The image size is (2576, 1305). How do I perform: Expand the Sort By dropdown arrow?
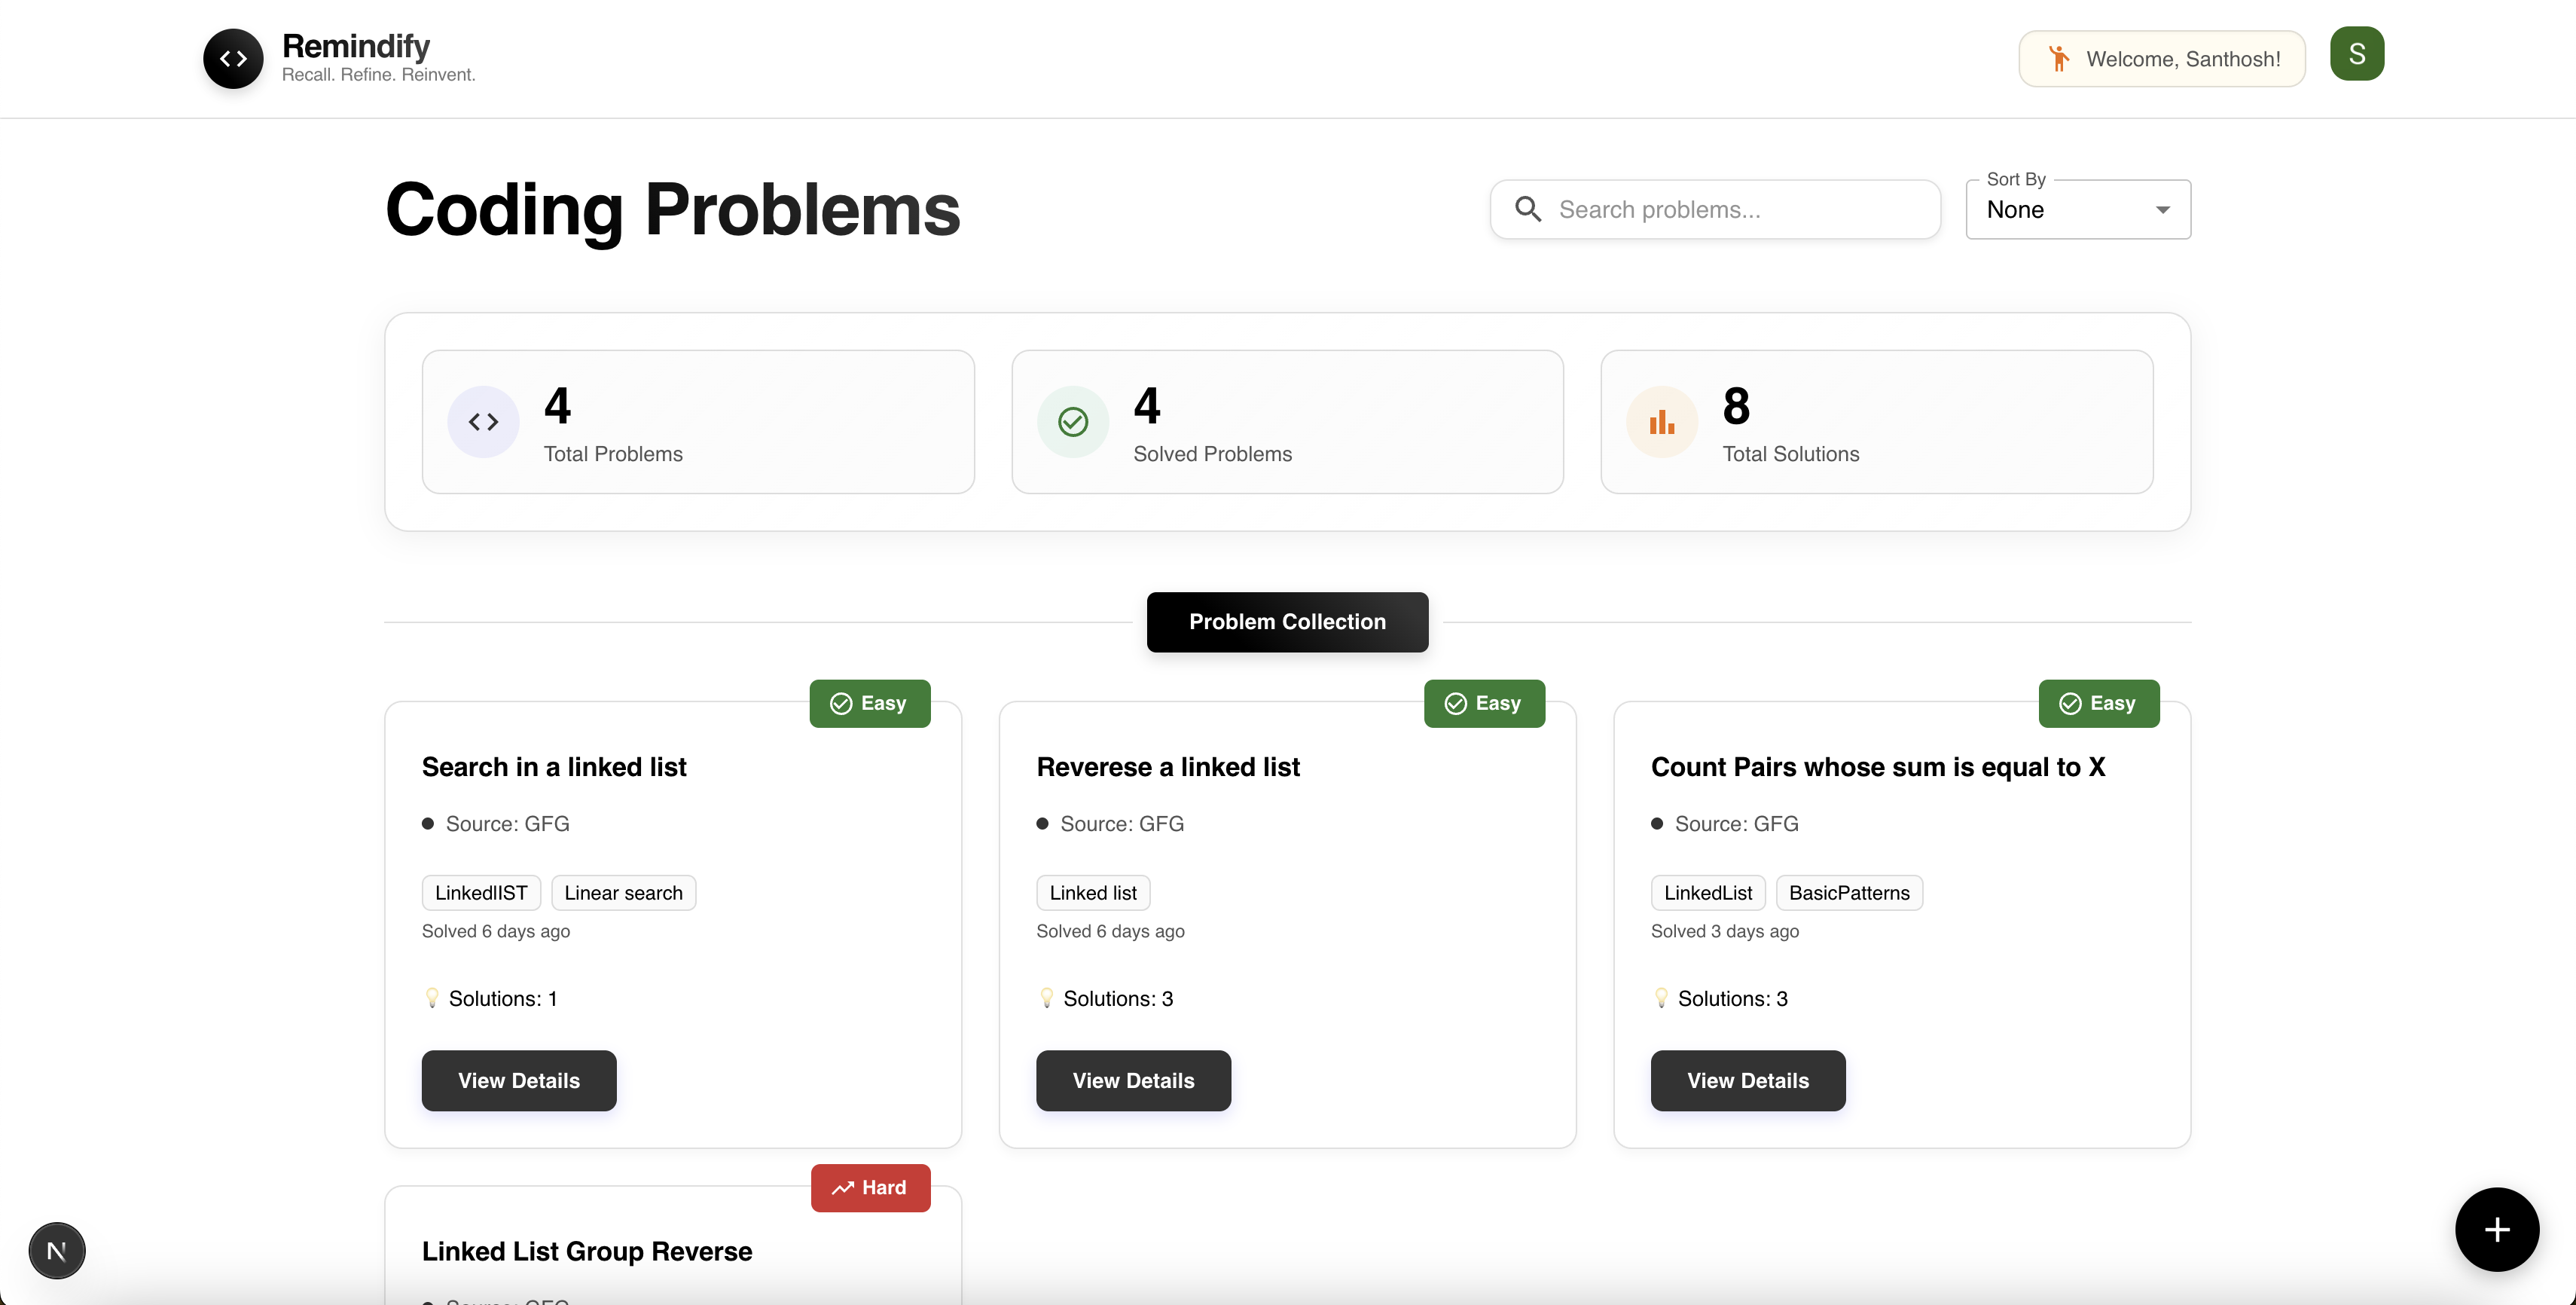click(x=2162, y=210)
